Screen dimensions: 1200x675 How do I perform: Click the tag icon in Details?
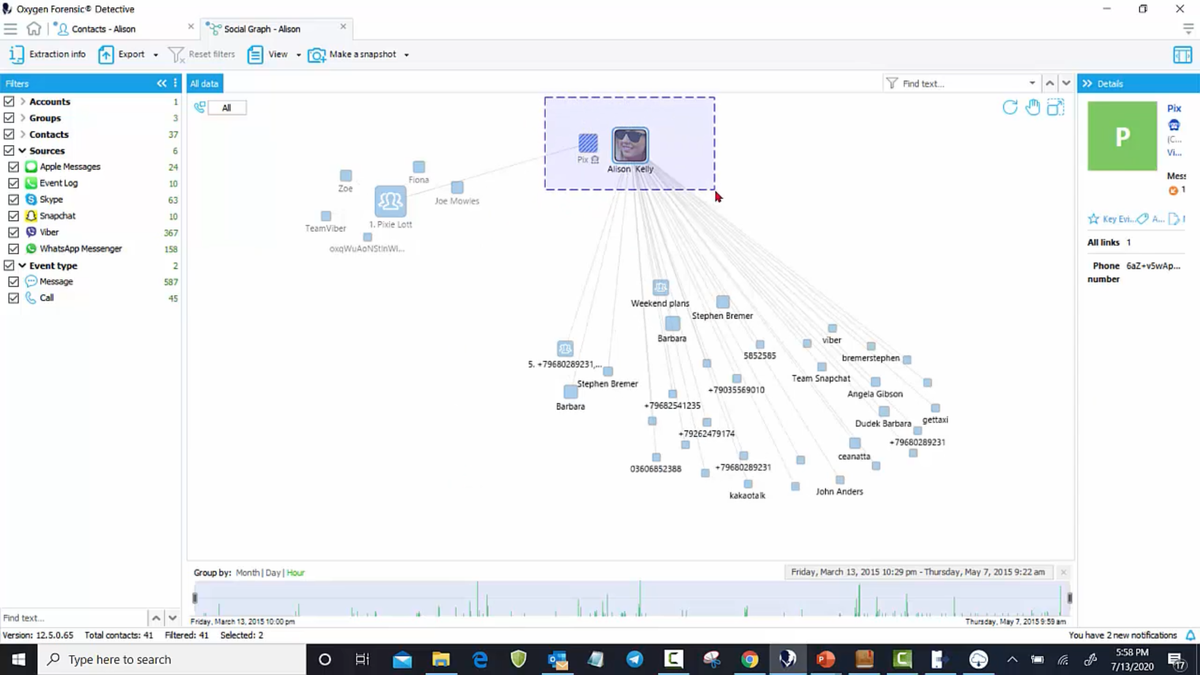tap(1142, 219)
